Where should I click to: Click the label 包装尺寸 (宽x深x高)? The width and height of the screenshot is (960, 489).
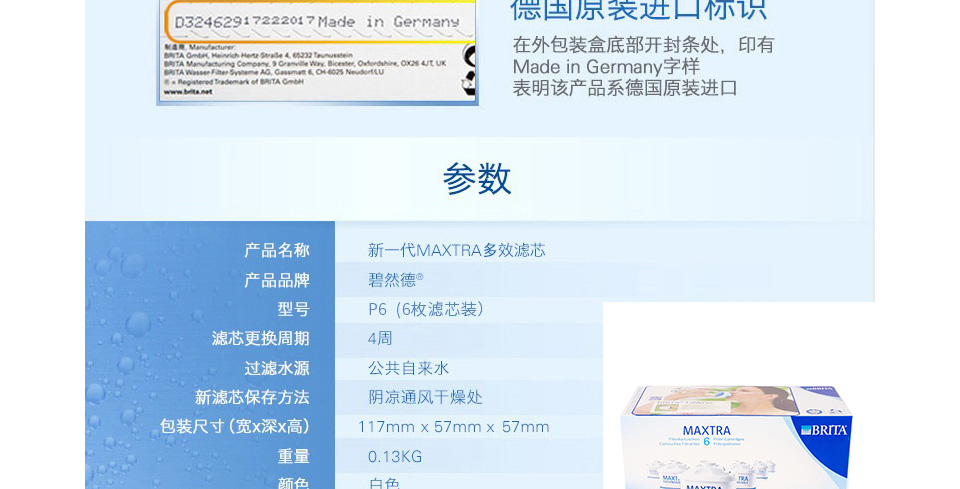tap(235, 427)
